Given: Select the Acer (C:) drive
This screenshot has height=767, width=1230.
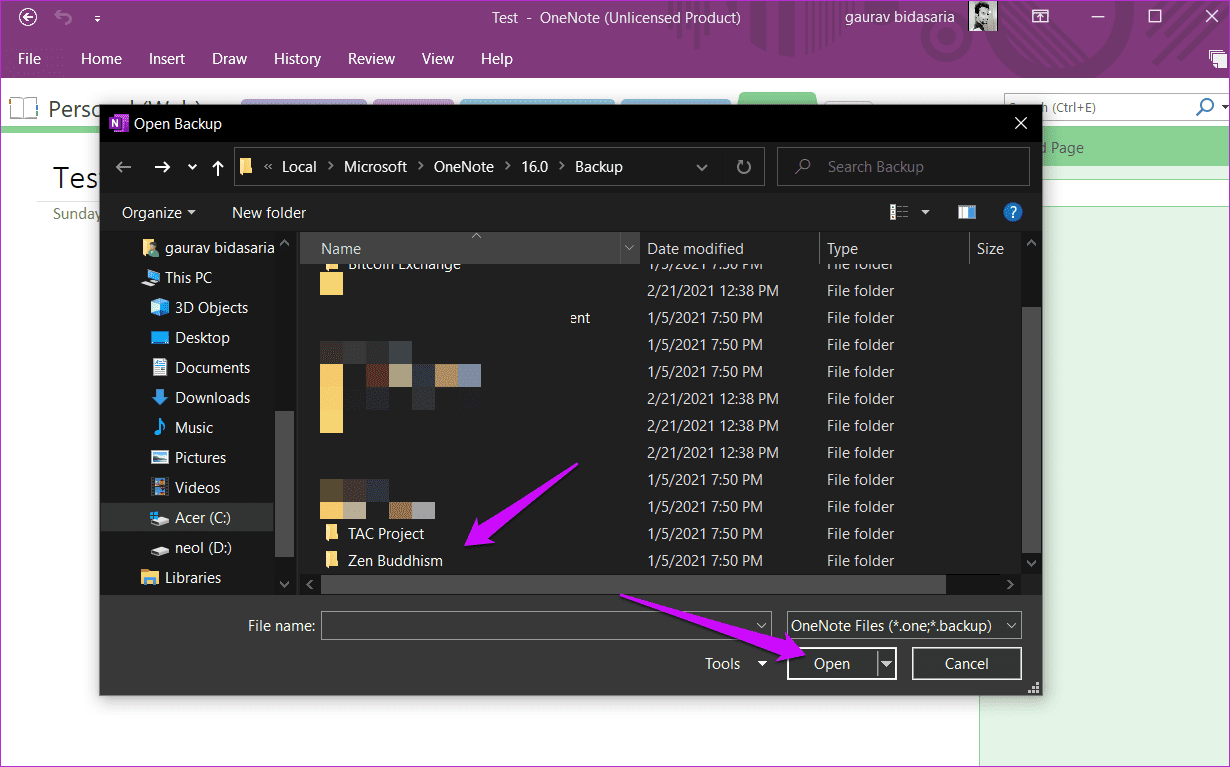Looking at the screenshot, I should tap(189, 517).
